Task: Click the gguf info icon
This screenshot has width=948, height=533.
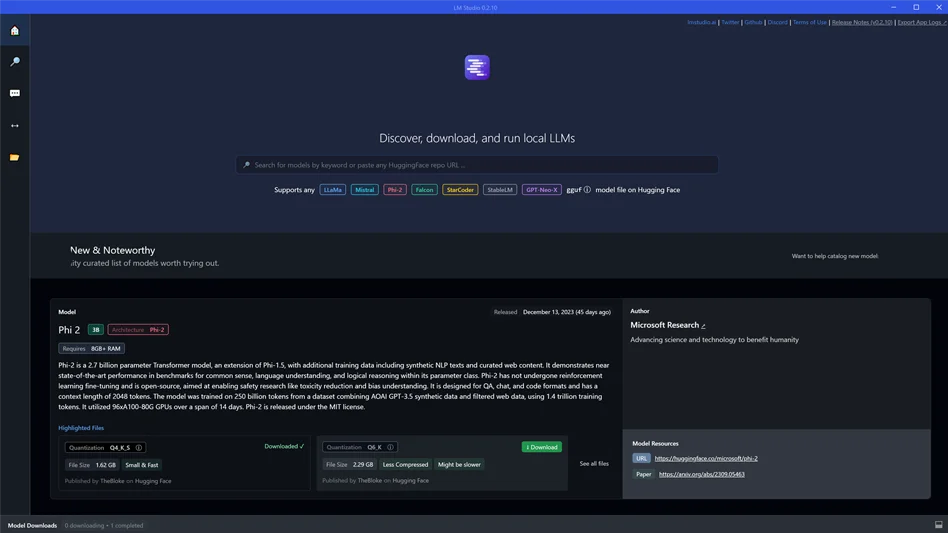Action: pyautogui.click(x=587, y=190)
